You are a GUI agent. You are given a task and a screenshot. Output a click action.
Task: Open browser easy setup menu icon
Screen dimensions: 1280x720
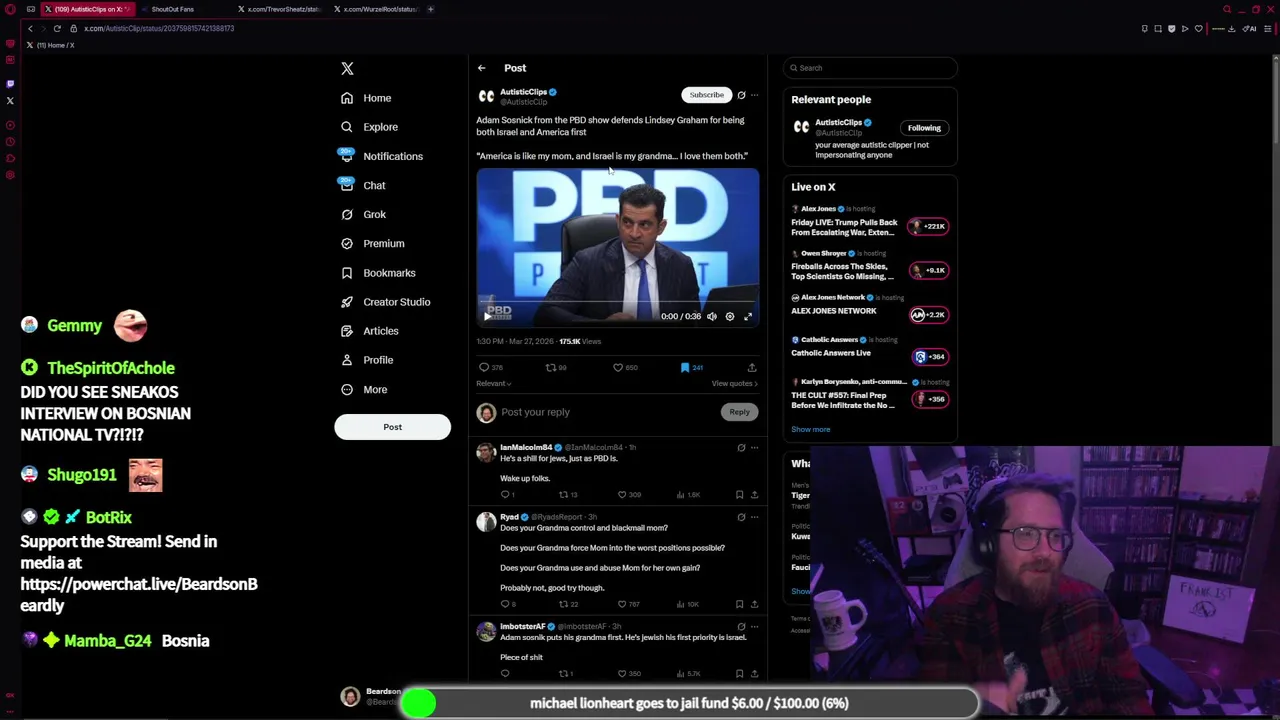1268,28
